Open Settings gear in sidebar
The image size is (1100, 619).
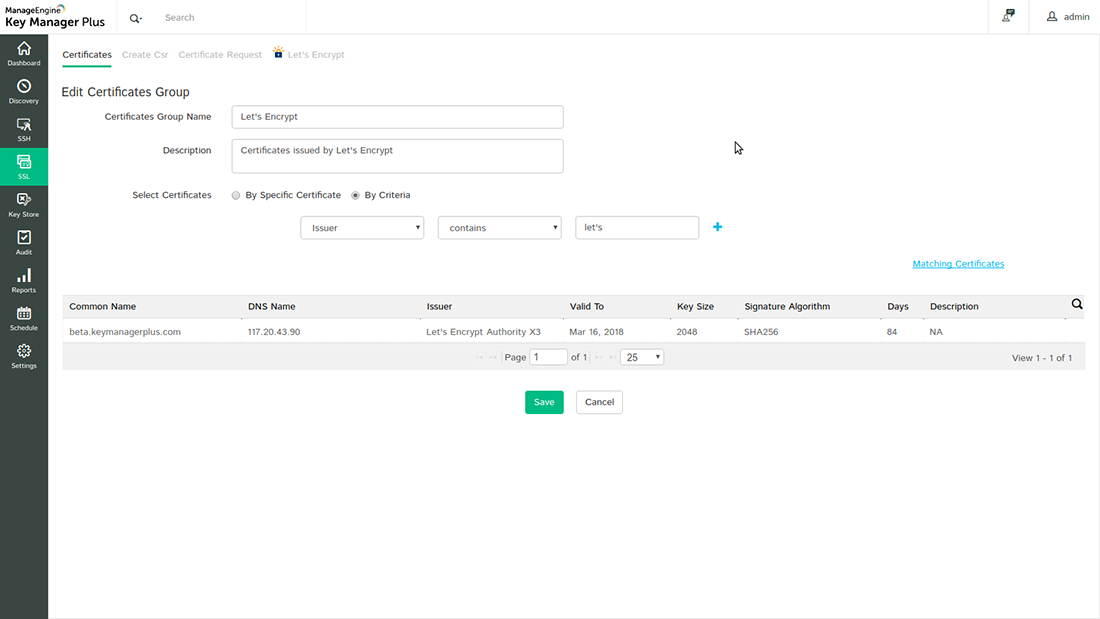(x=24, y=352)
